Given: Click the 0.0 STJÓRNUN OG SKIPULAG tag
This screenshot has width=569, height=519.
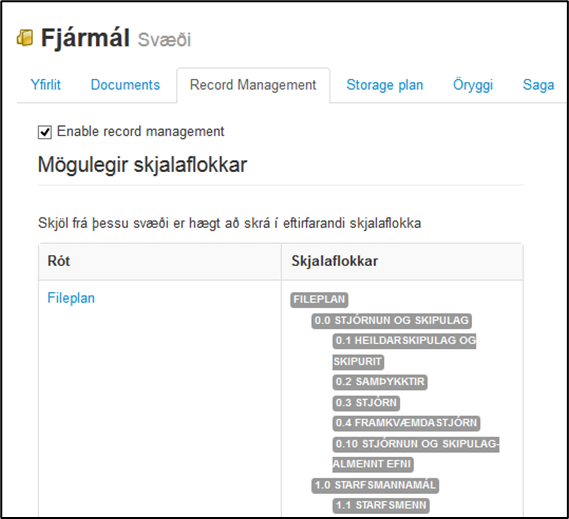Looking at the screenshot, I should [x=391, y=320].
